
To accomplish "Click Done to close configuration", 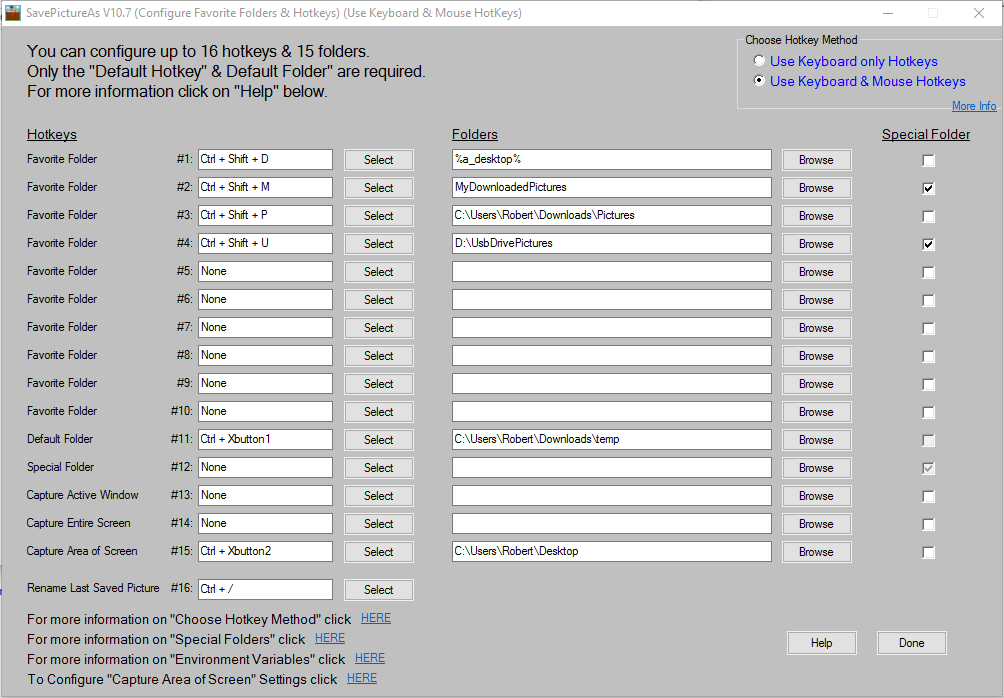I will point(911,642).
